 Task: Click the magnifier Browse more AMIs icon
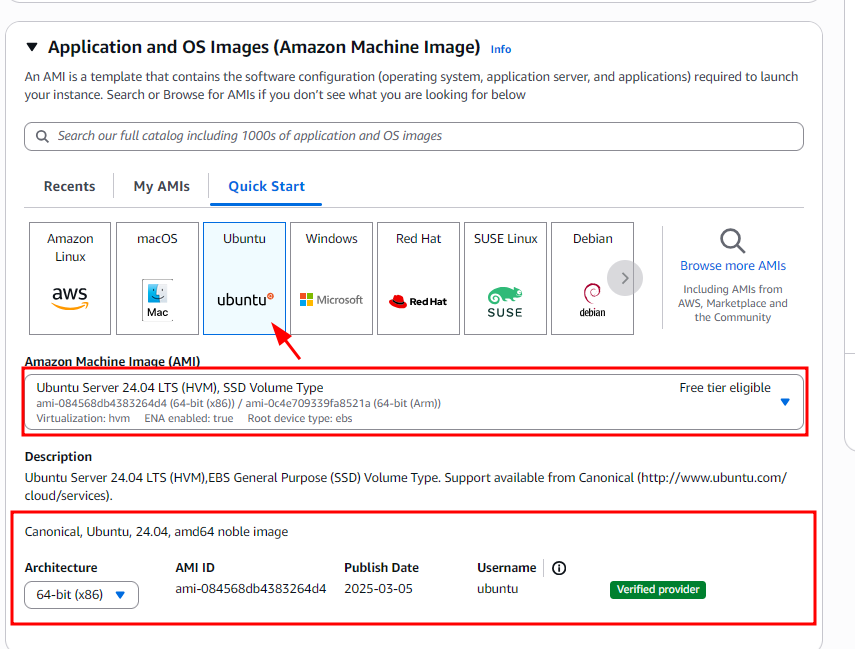(733, 241)
